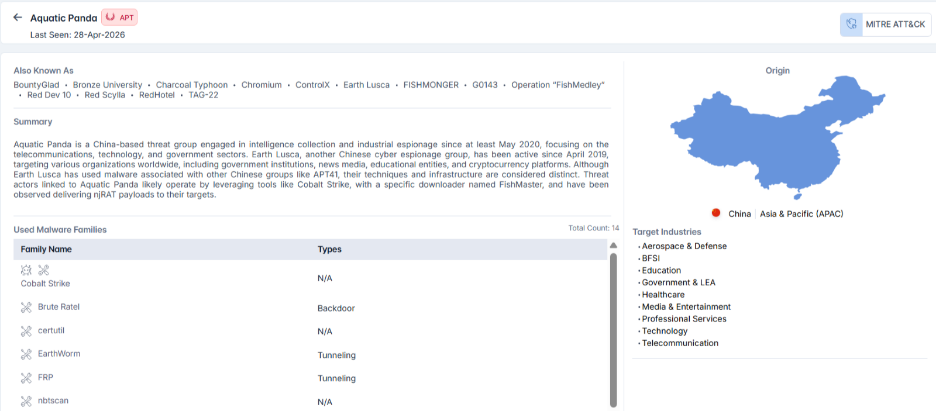The width and height of the screenshot is (936, 411).
Task: Click the APT badge icon
Action: click(x=110, y=17)
